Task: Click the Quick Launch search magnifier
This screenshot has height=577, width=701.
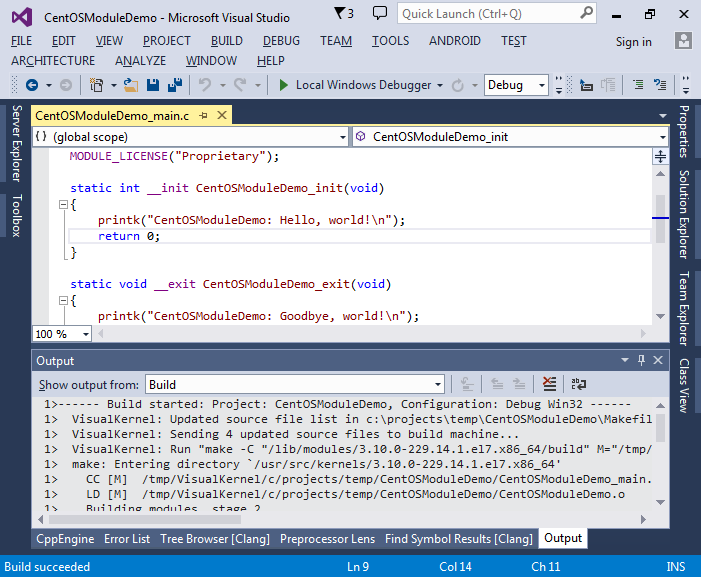Action: tap(586, 13)
